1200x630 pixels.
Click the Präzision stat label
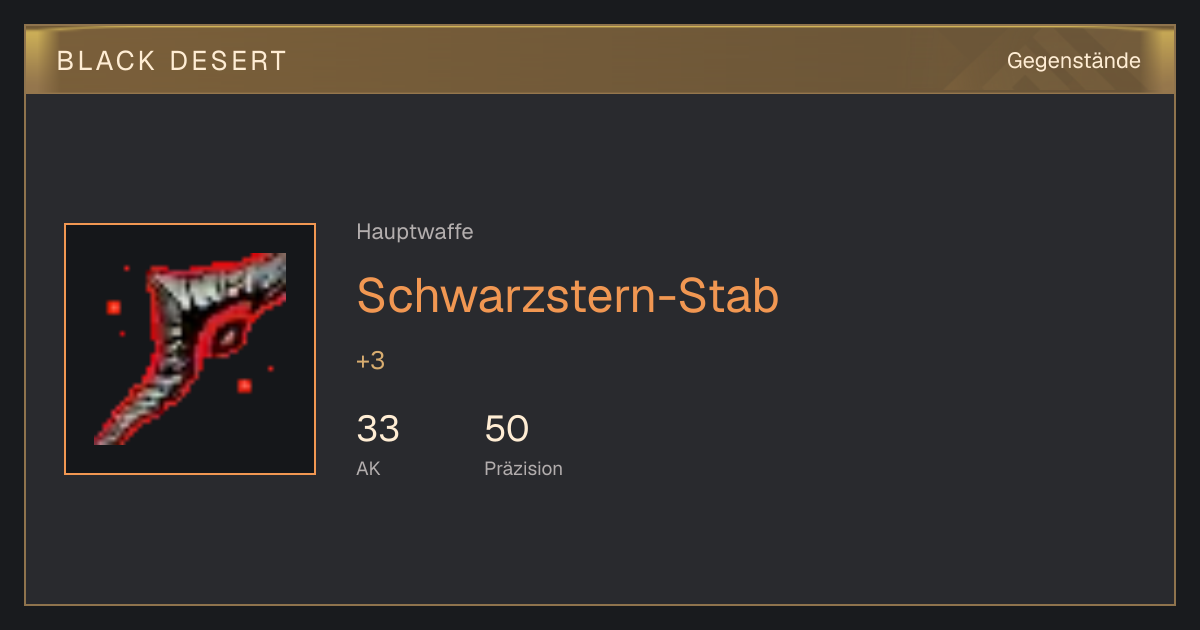(523, 468)
